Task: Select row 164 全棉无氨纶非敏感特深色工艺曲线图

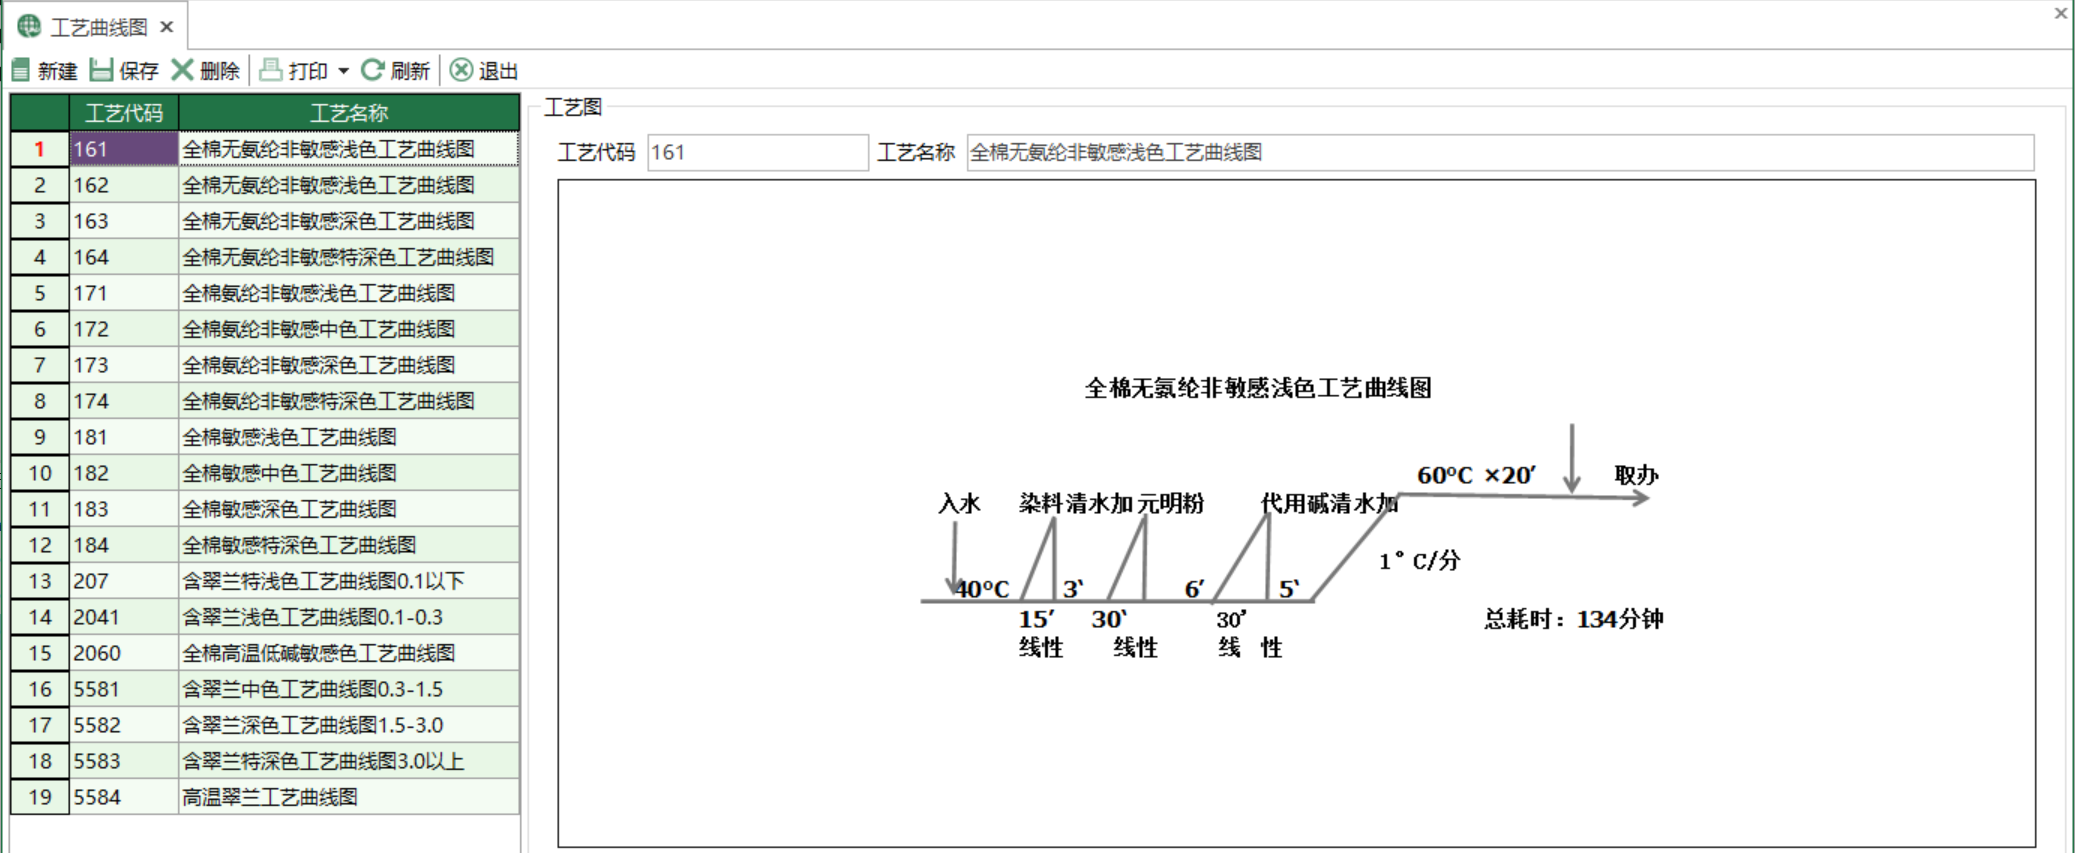Action: tap(265, 257)
